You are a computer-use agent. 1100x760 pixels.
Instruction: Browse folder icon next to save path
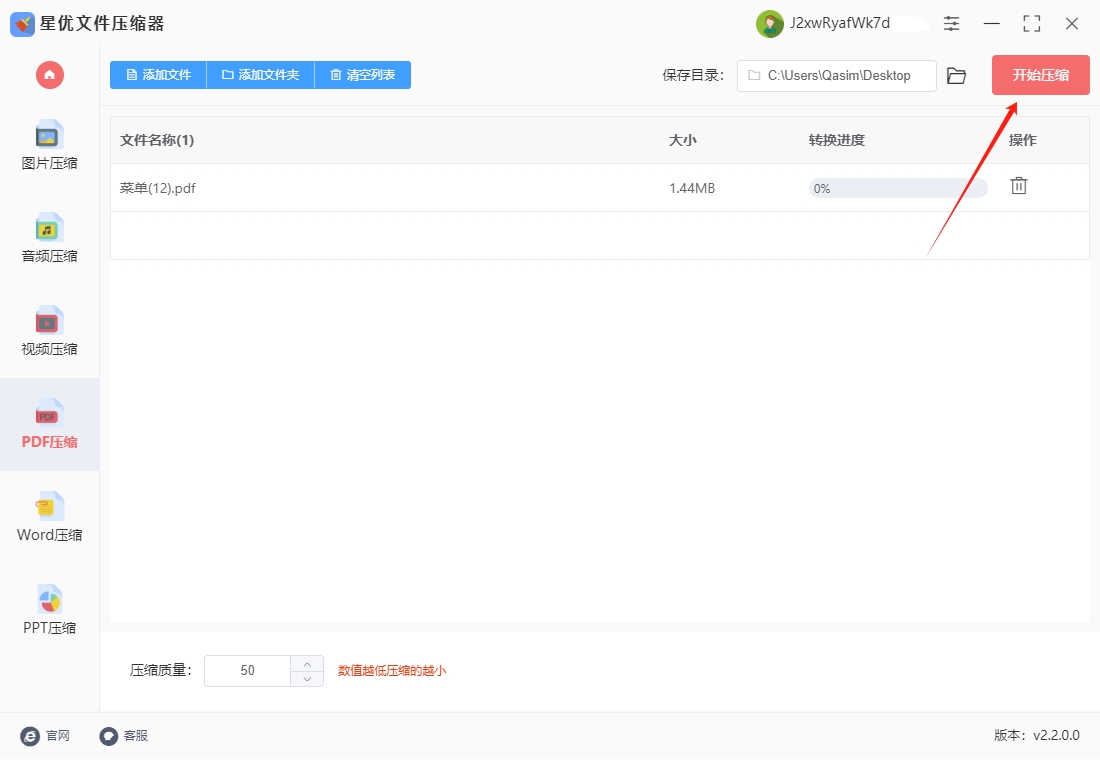point(956,76)
